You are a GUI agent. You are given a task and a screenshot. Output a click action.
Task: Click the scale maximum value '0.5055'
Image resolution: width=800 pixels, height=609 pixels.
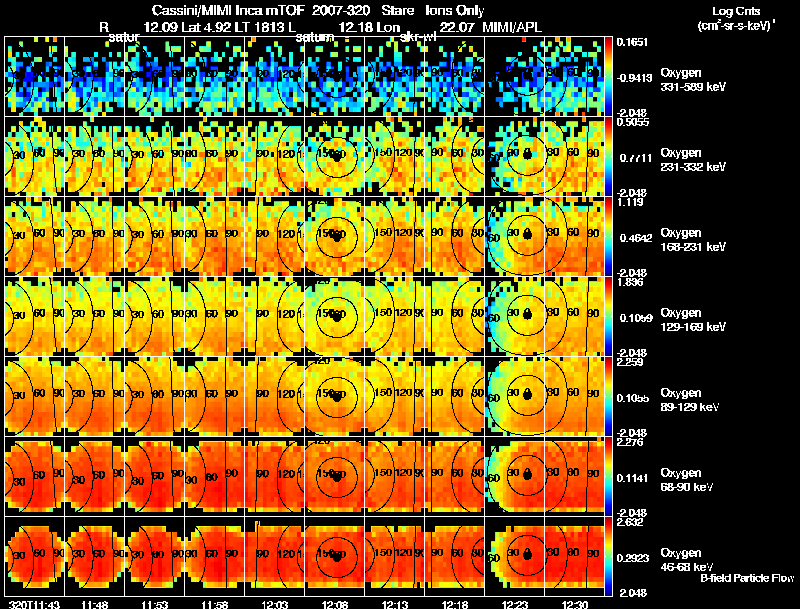(633, 122)
